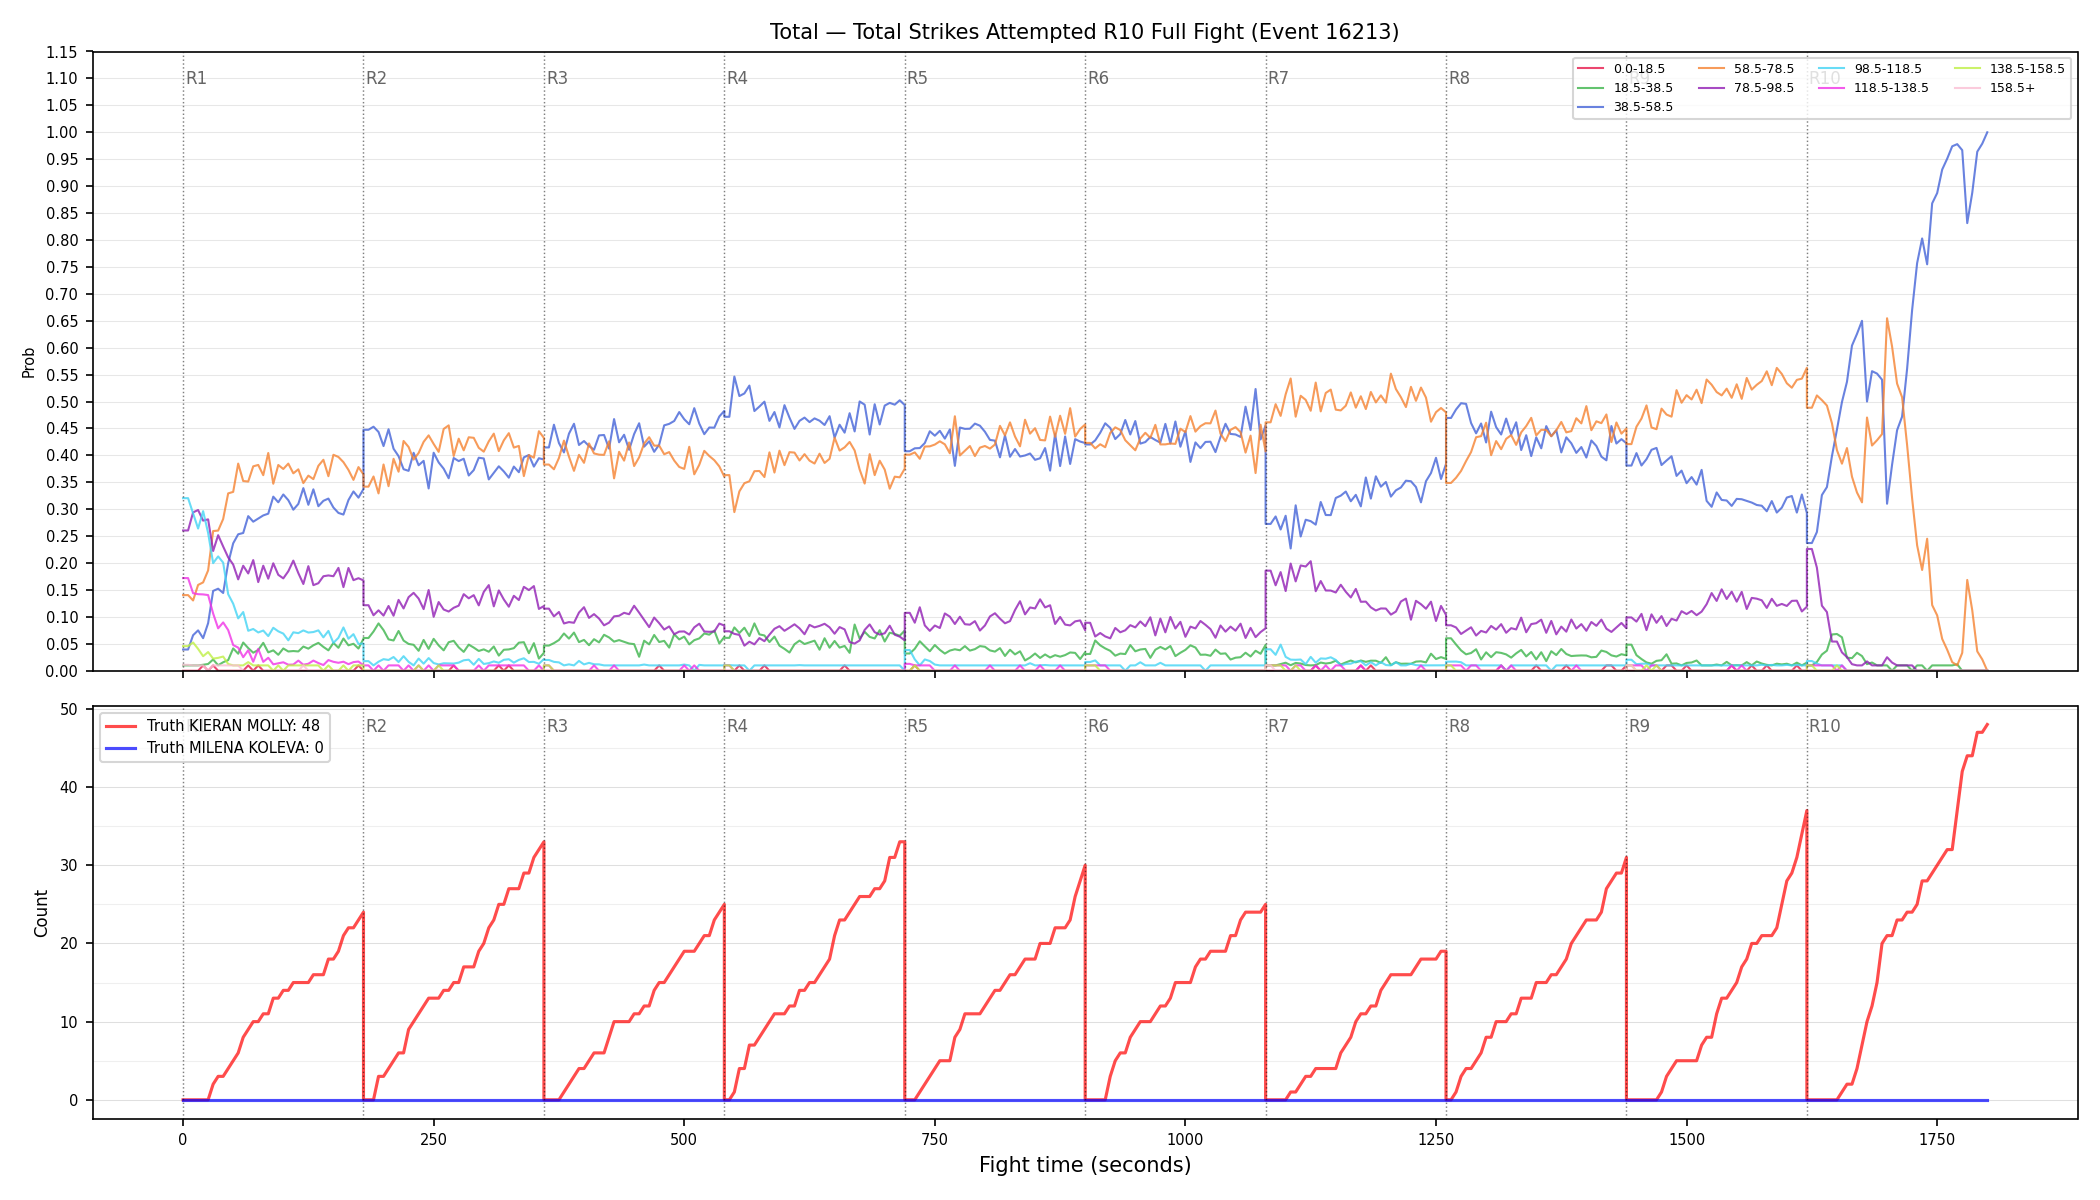Click the 750 tick on time axis

tap(934, 1139)
